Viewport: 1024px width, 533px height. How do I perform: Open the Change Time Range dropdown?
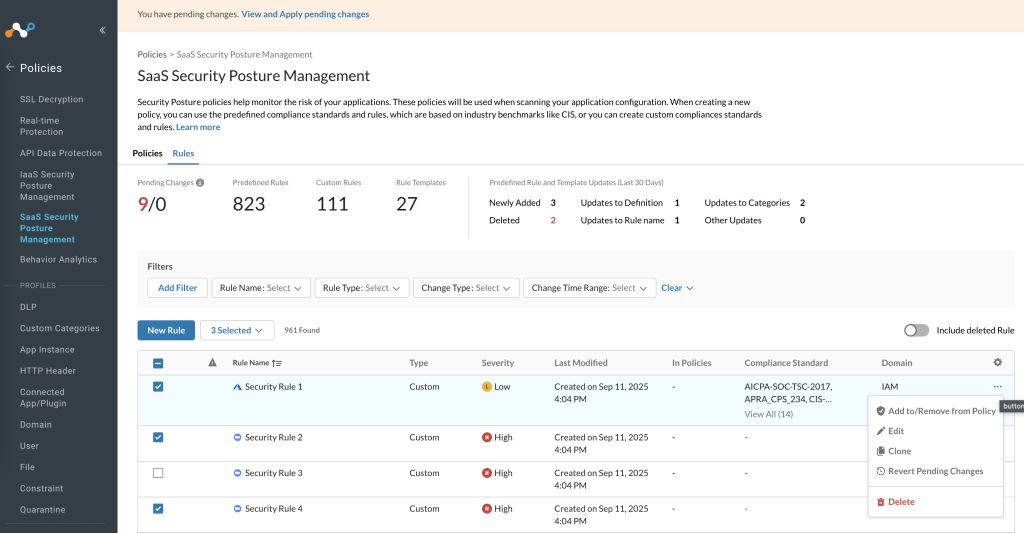[x=590, y=288]
